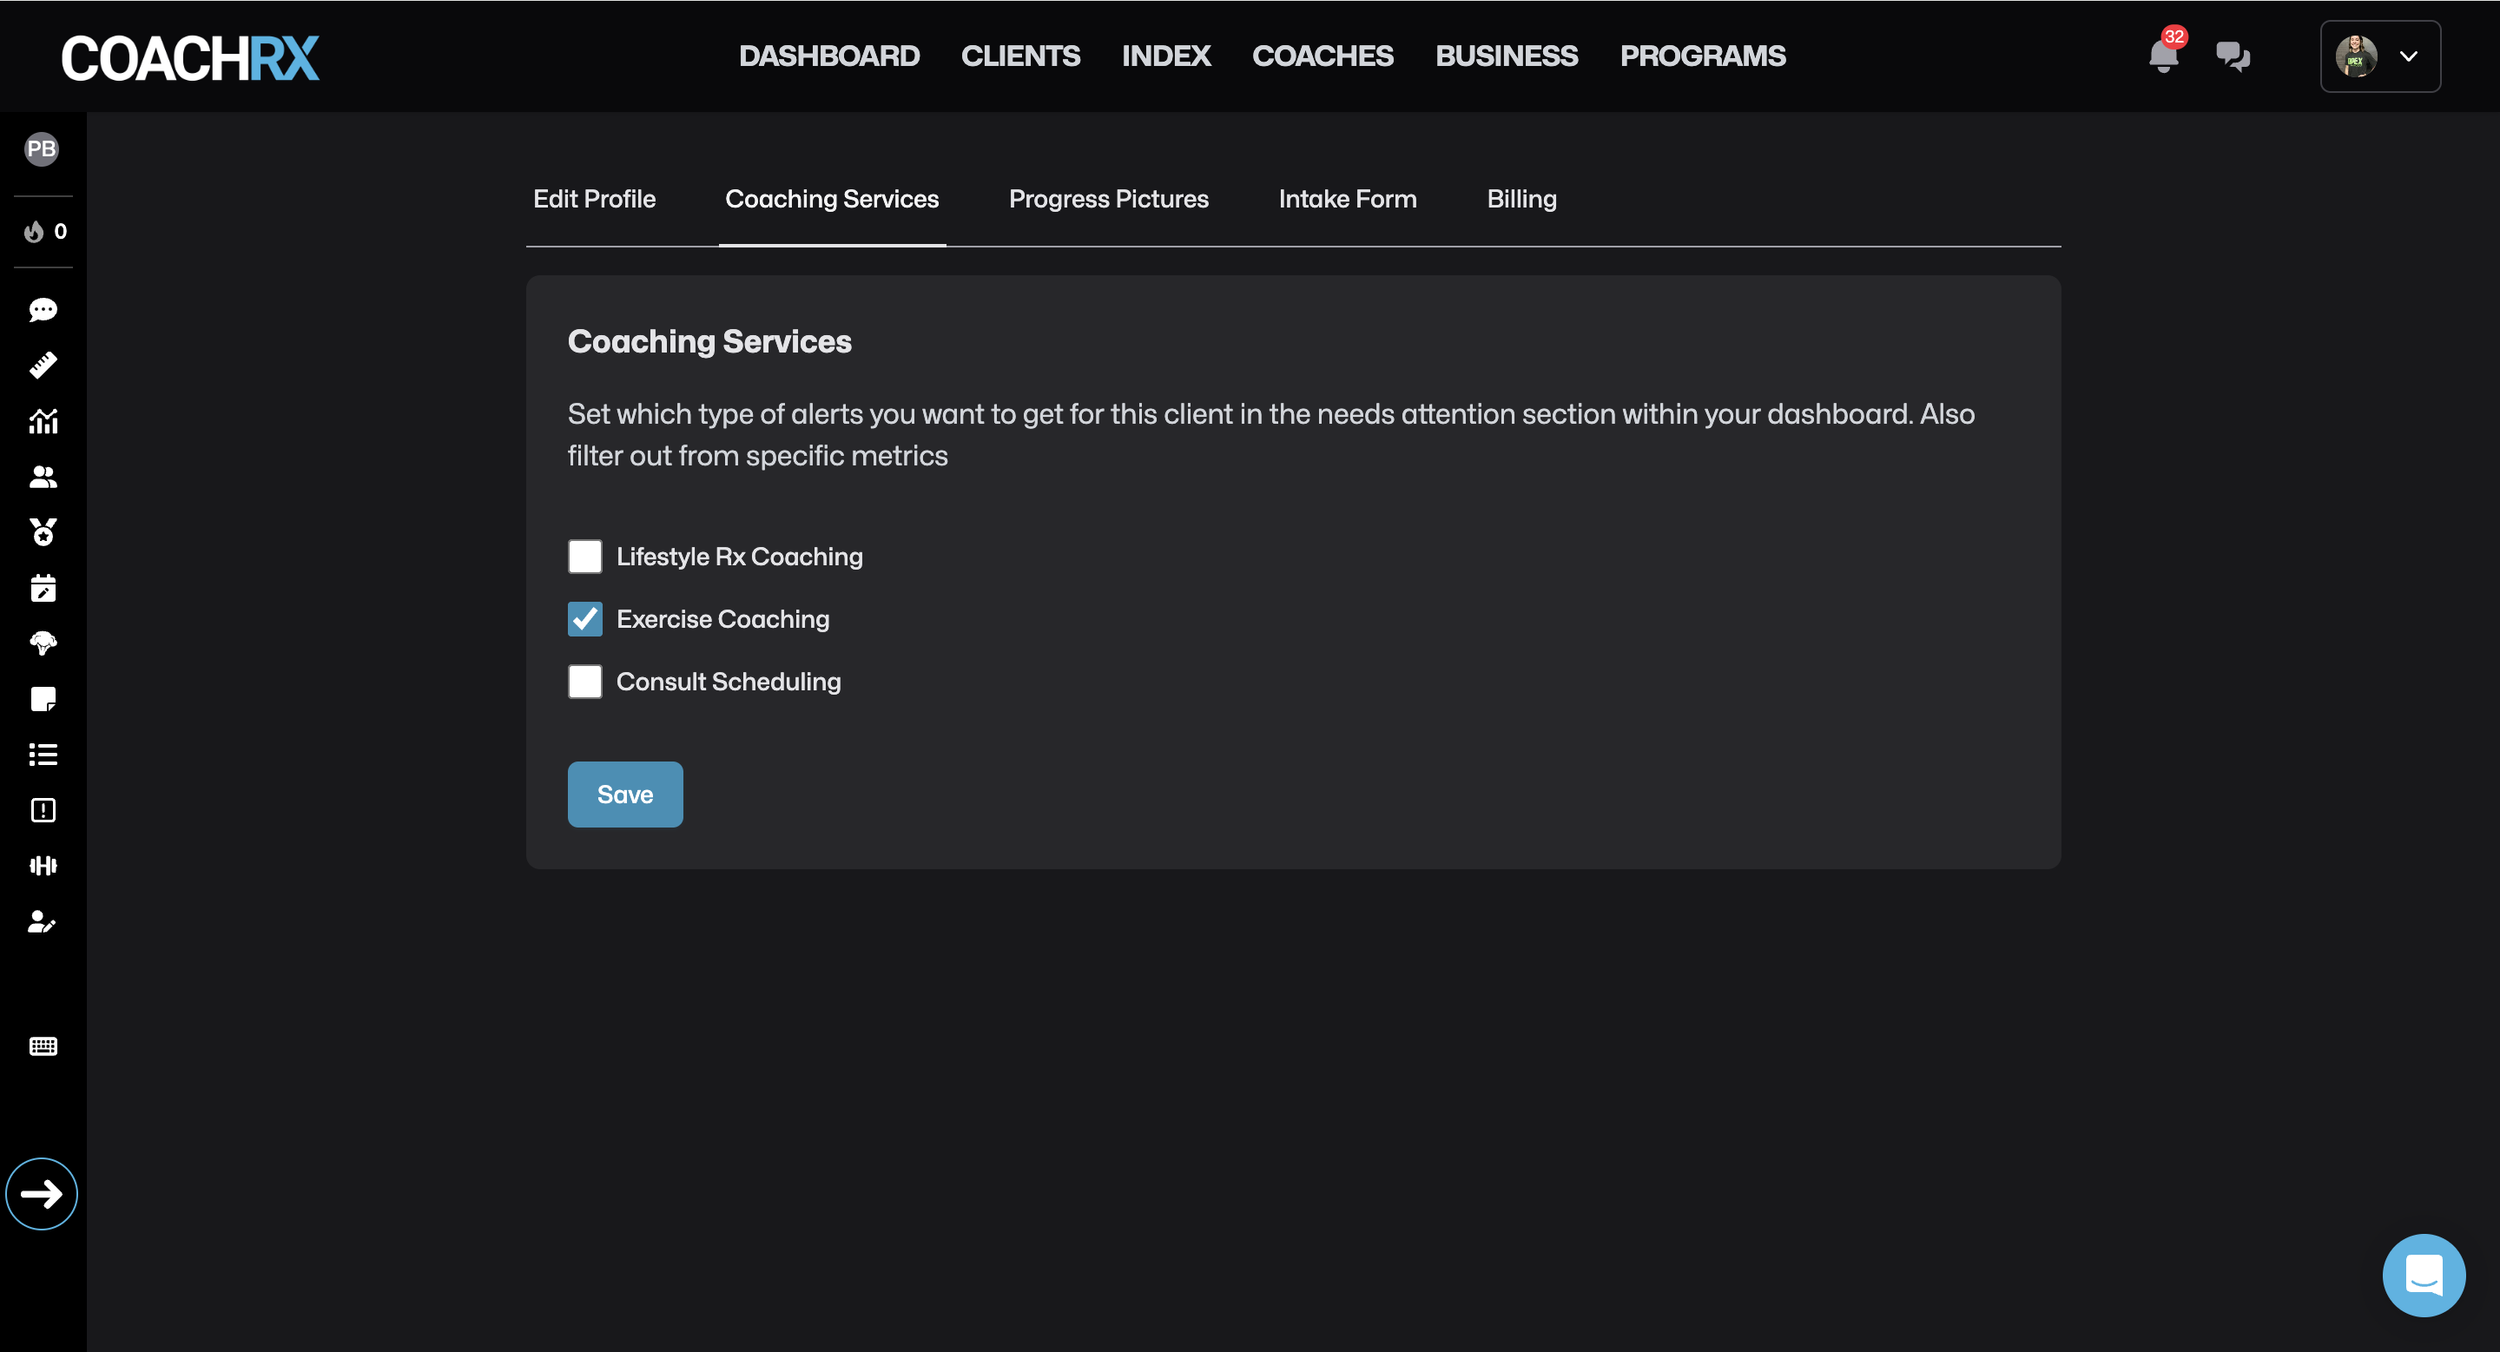The width and height of the screenshot is (2500, 1352).
Task: Click the Save button
Action: pyautogui.click(x=625, y=794)
